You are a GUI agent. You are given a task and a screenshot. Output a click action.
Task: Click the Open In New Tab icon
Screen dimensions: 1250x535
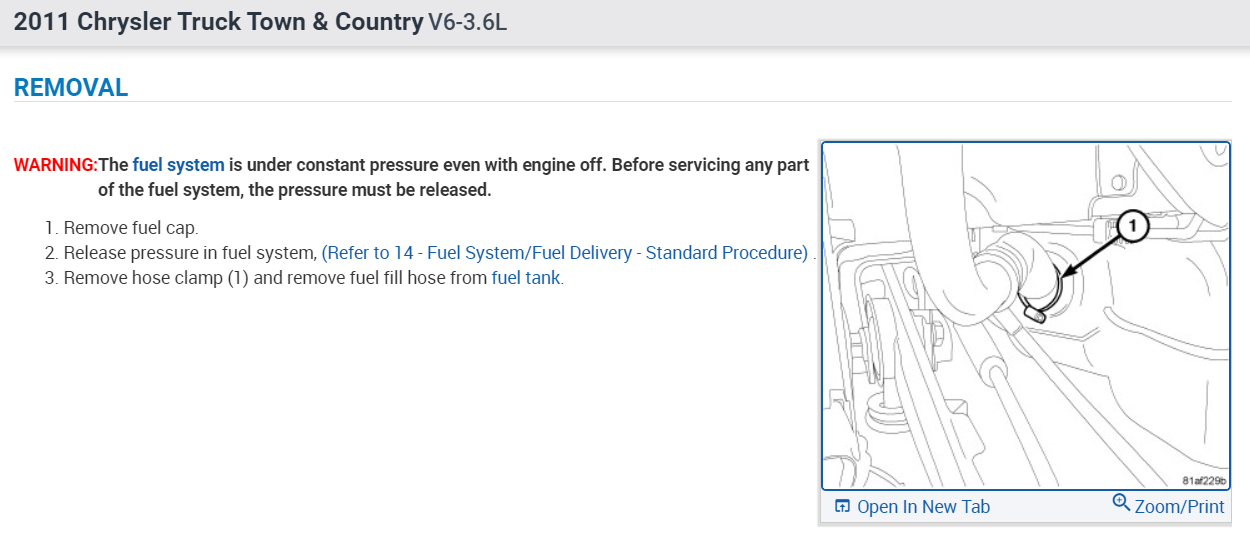[x=842, y=507]
